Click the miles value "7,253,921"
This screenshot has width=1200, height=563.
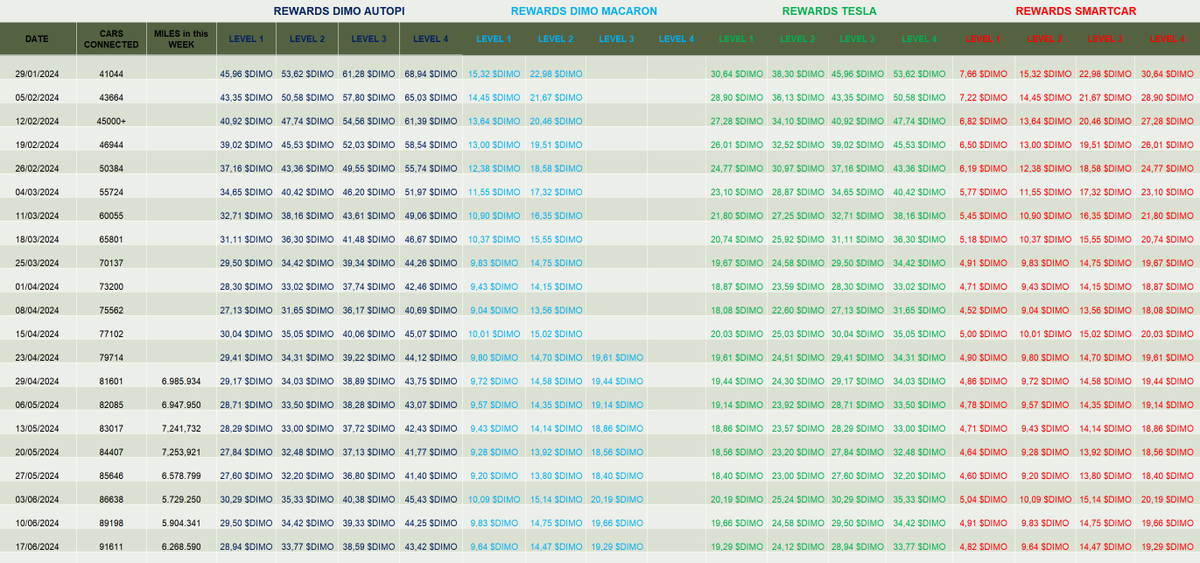click(181, 452)
